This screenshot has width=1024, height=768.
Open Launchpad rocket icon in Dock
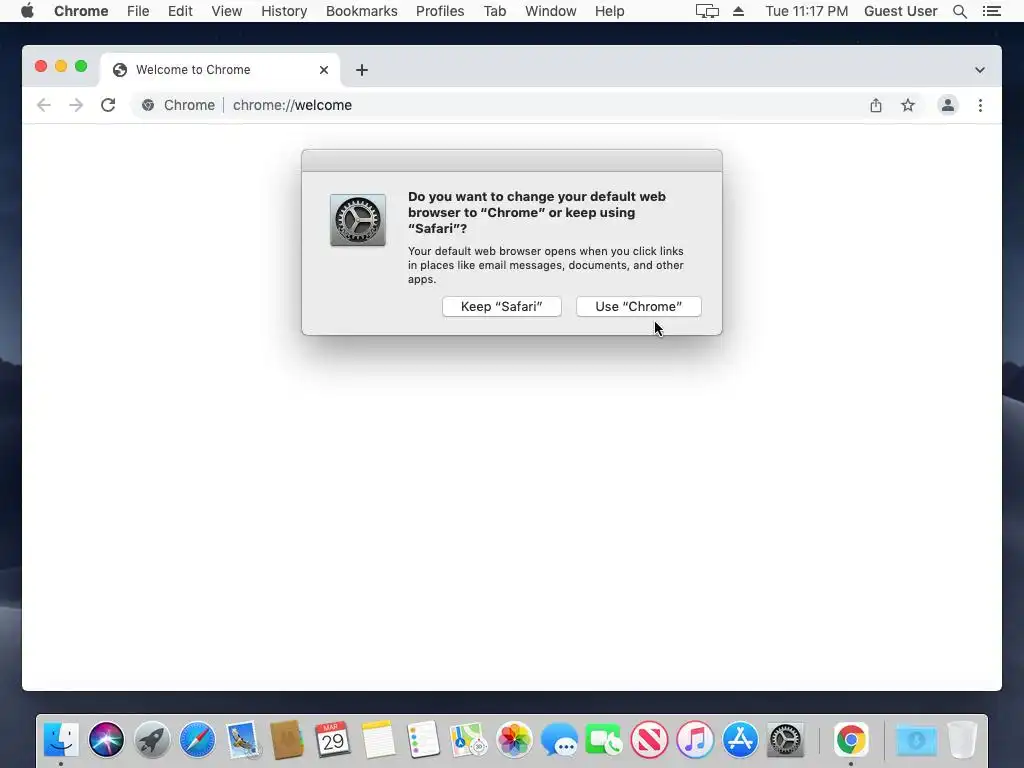pos(152,740)
